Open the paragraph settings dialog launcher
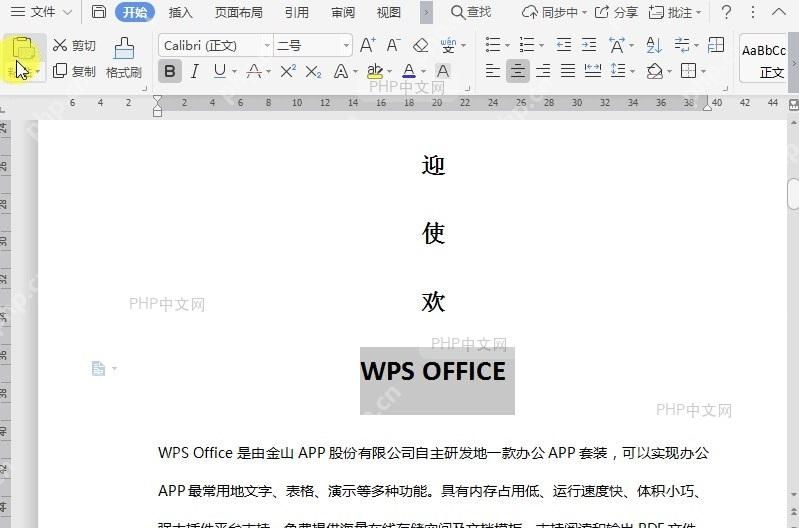 point(725,88)
